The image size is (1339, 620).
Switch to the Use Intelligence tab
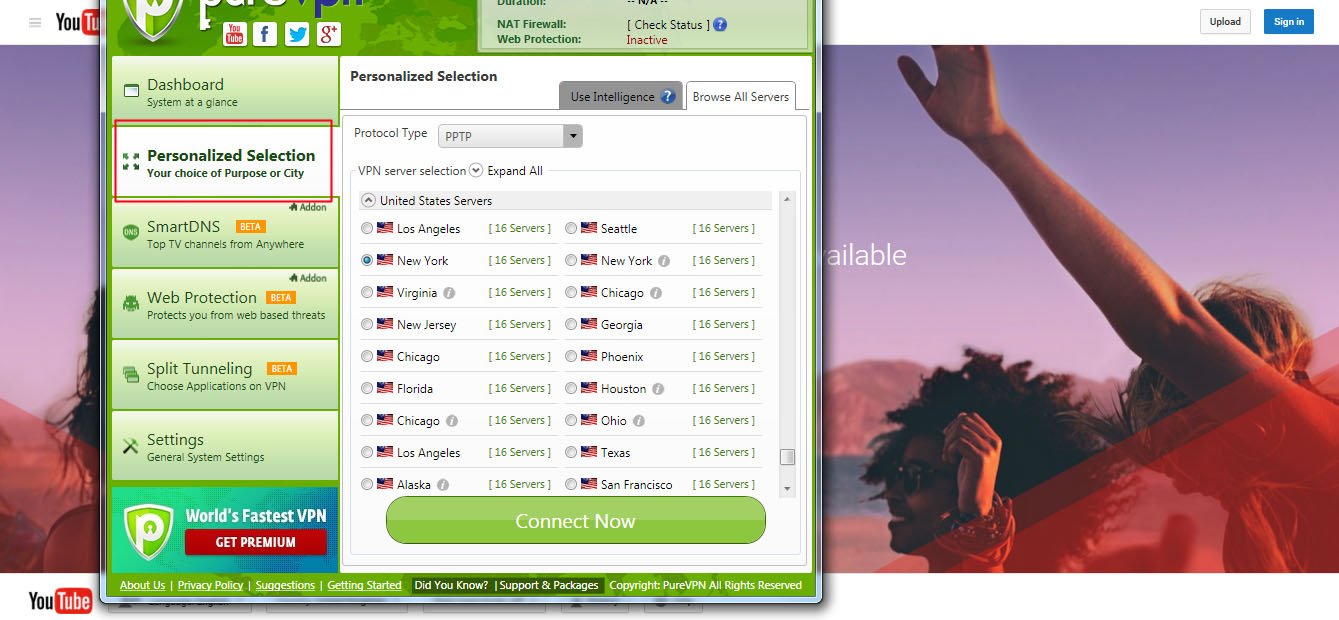621,96
